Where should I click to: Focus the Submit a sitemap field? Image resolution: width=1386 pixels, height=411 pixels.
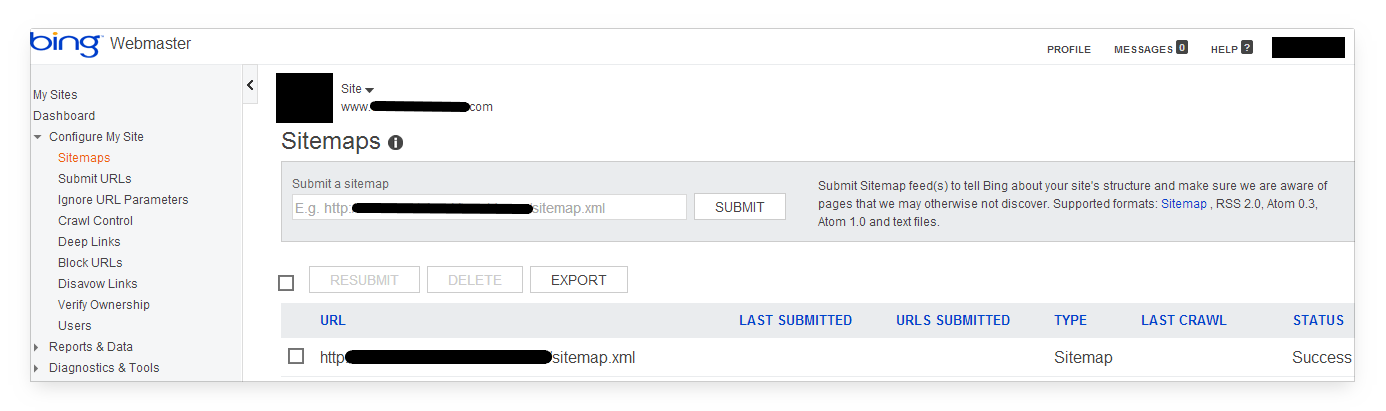point(488,208)
